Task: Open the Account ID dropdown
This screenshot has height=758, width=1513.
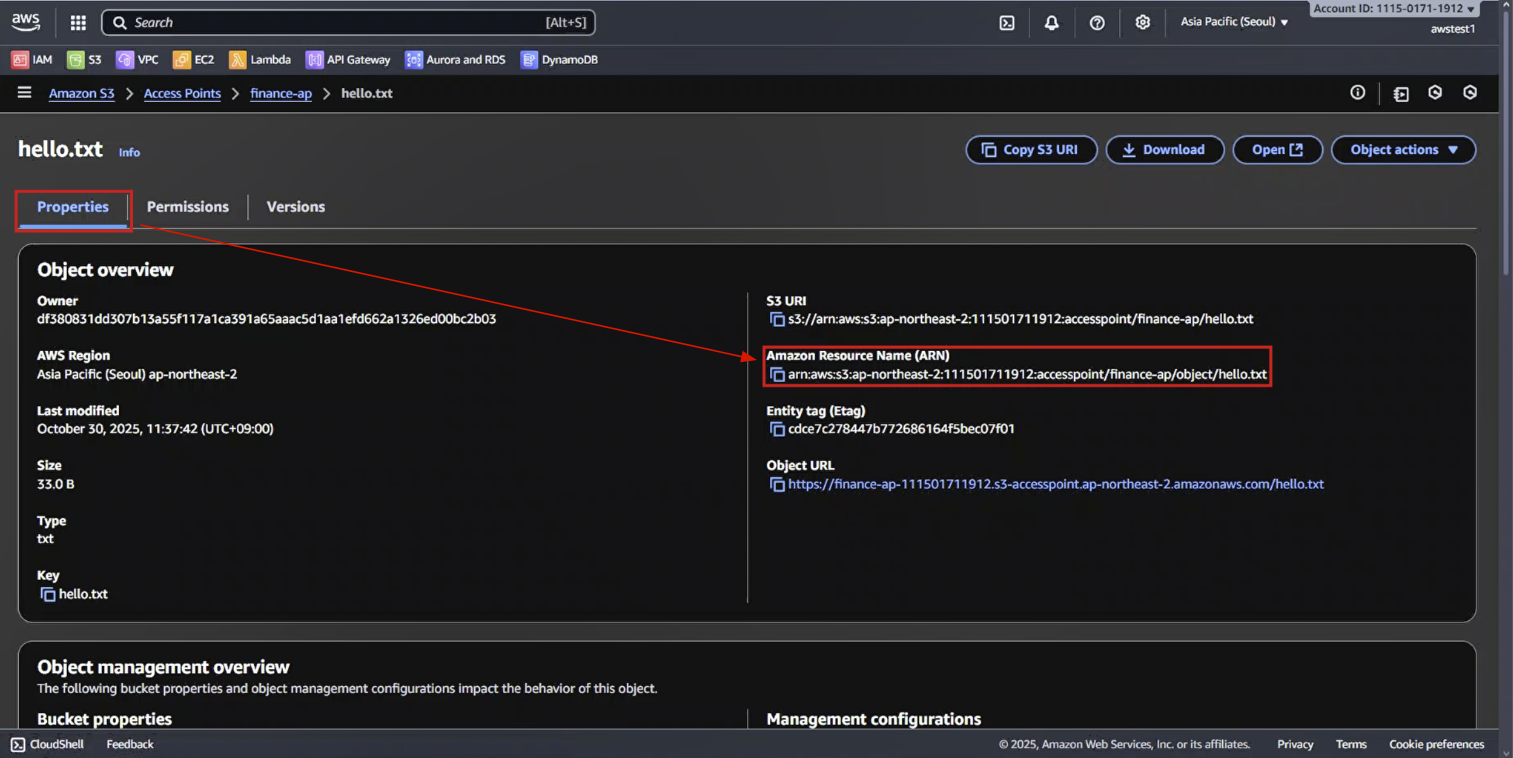Action: click(x=1394, y=8)
